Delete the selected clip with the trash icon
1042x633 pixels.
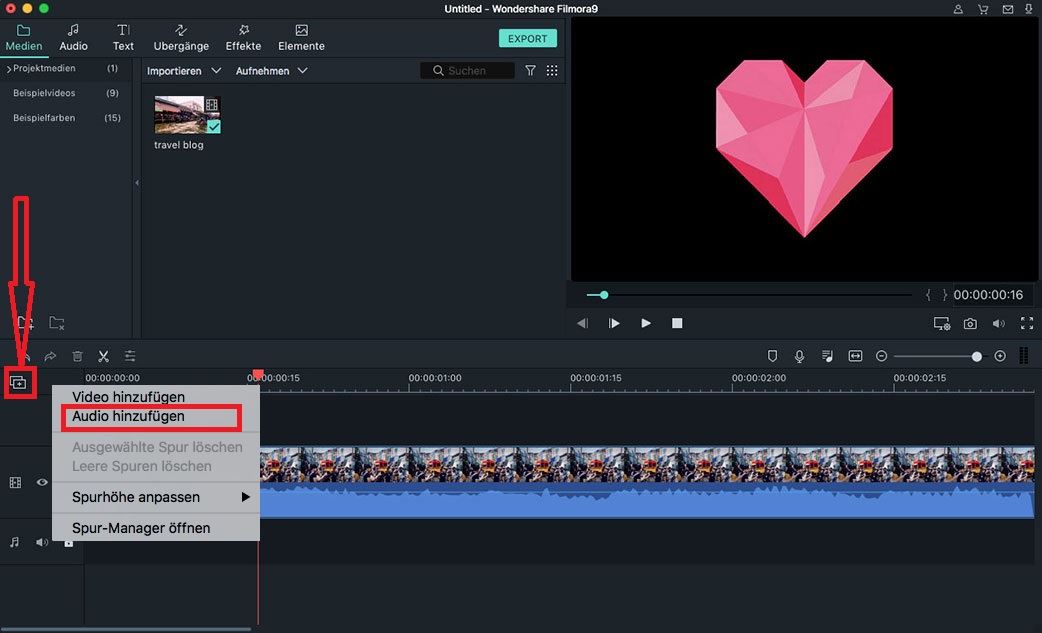pos(77,357)
